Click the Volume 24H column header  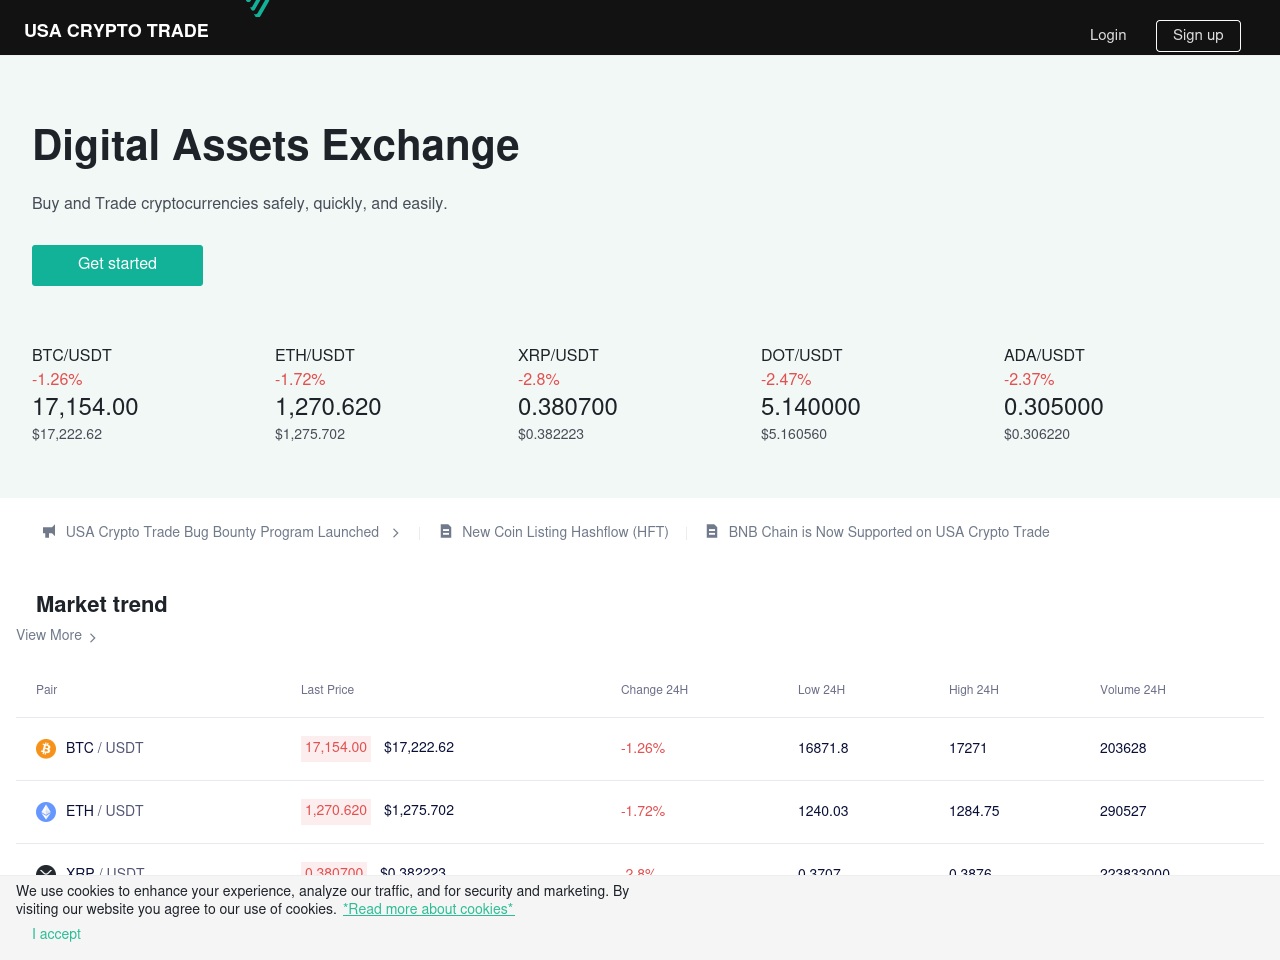pos(1133,690)
